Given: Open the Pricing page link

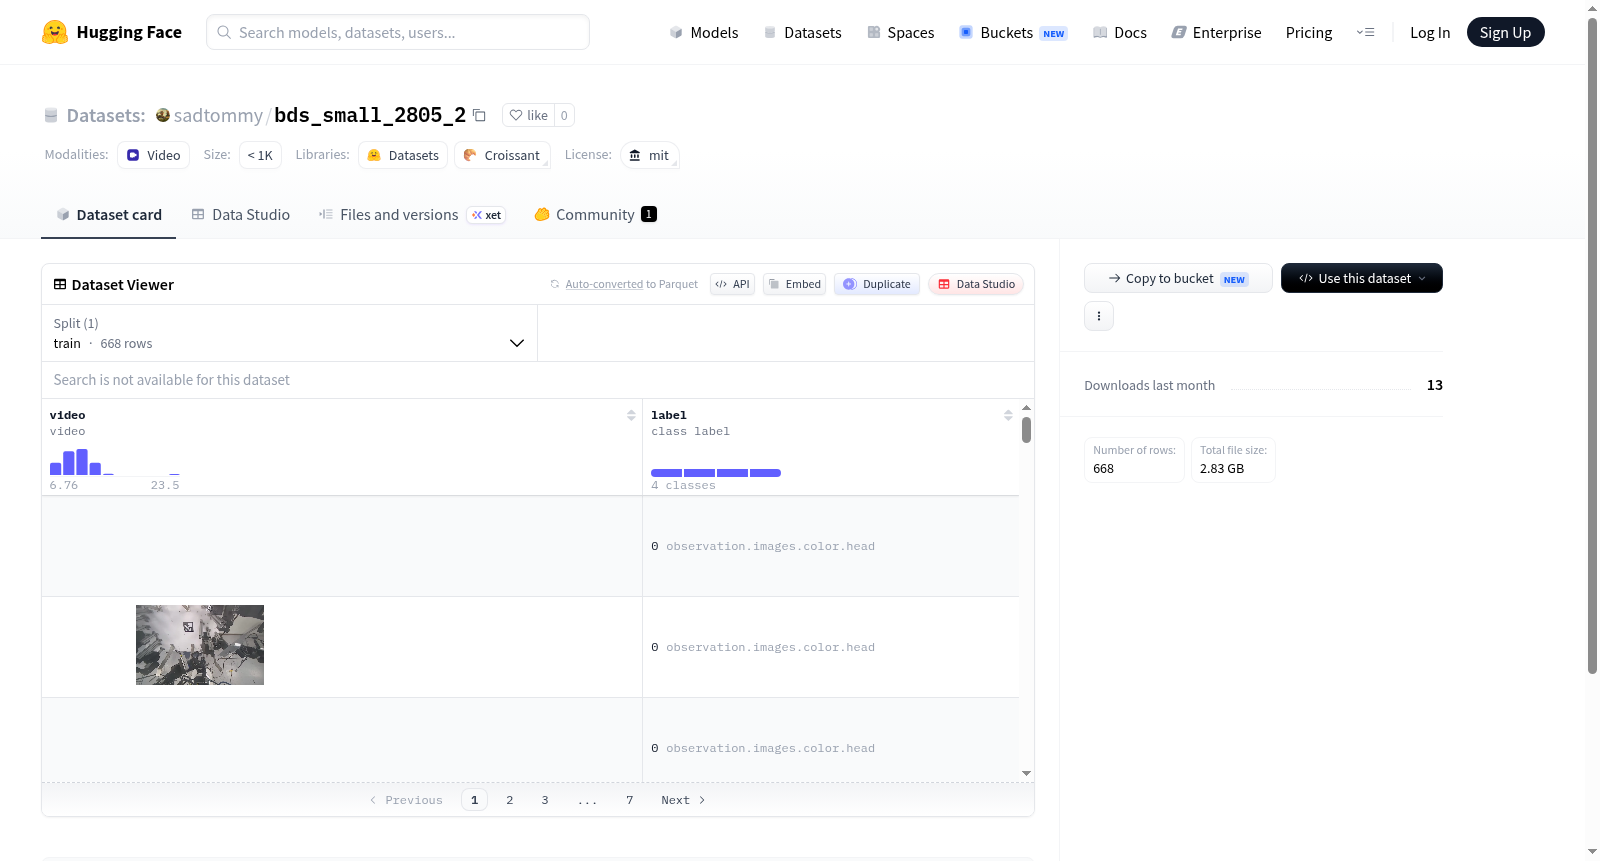Looking at the screenshot, I should [1309, 32].
